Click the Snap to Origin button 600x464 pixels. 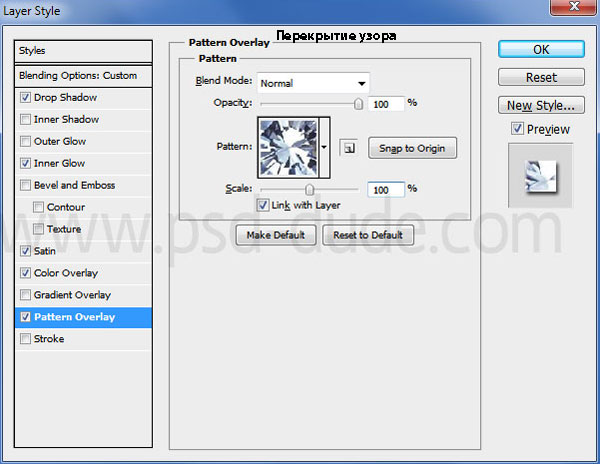(412, 148)
